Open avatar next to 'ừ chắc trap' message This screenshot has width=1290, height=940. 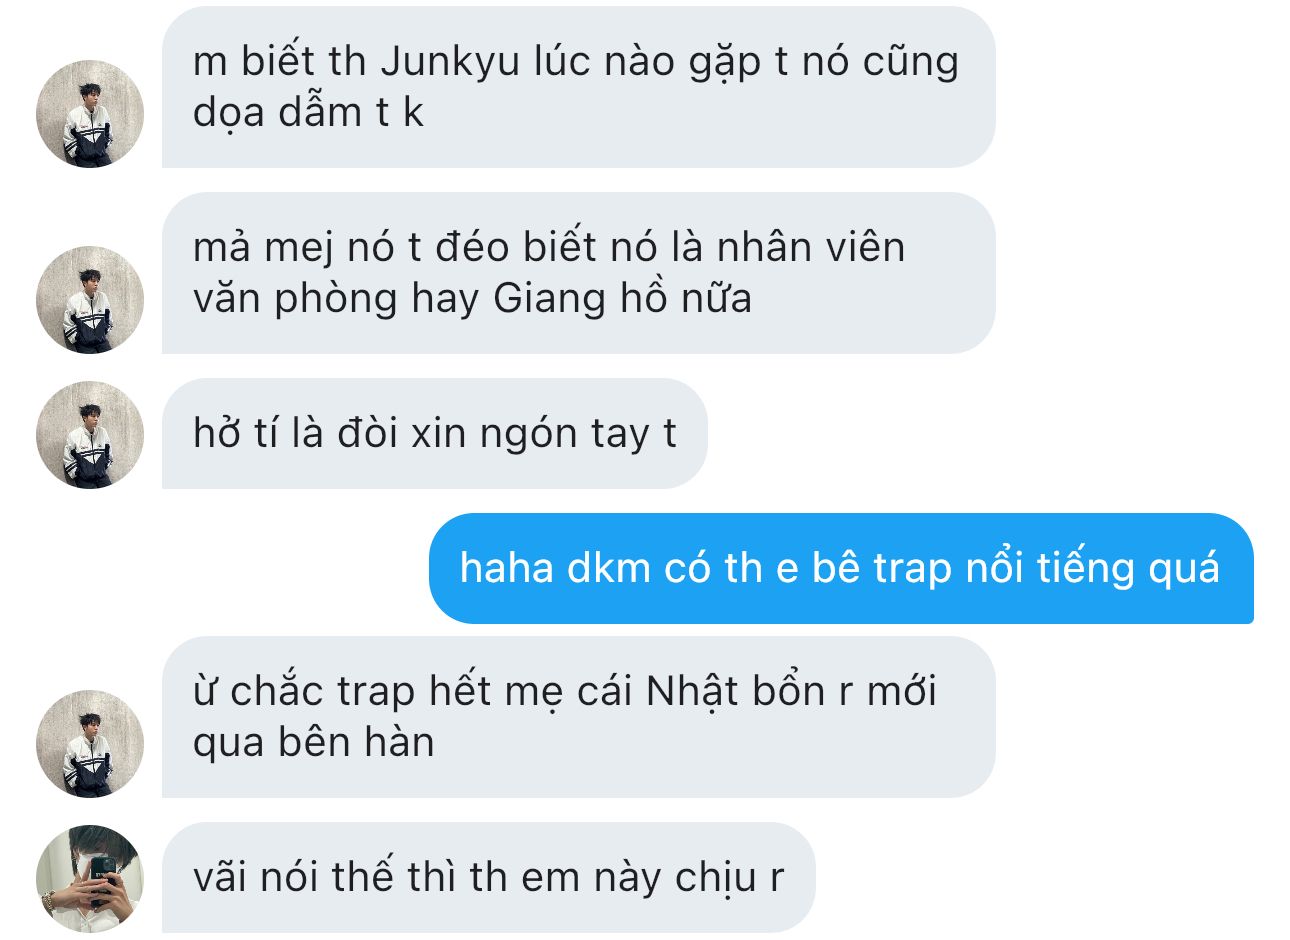pos(90,744)
